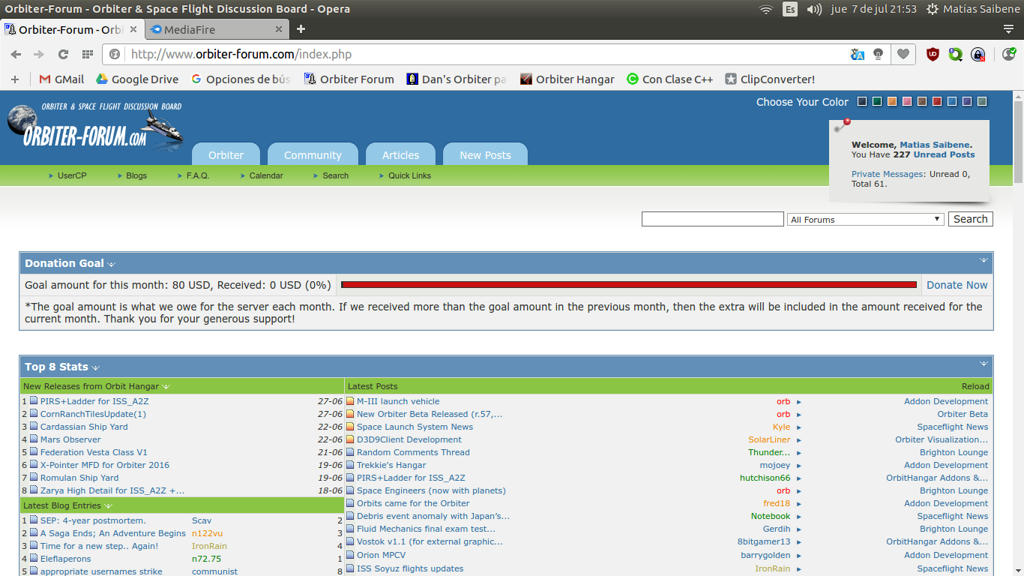Screen dimensions: 1024x576
Task: Go to last post of D3D9Client Development
Action: [799, 441]
